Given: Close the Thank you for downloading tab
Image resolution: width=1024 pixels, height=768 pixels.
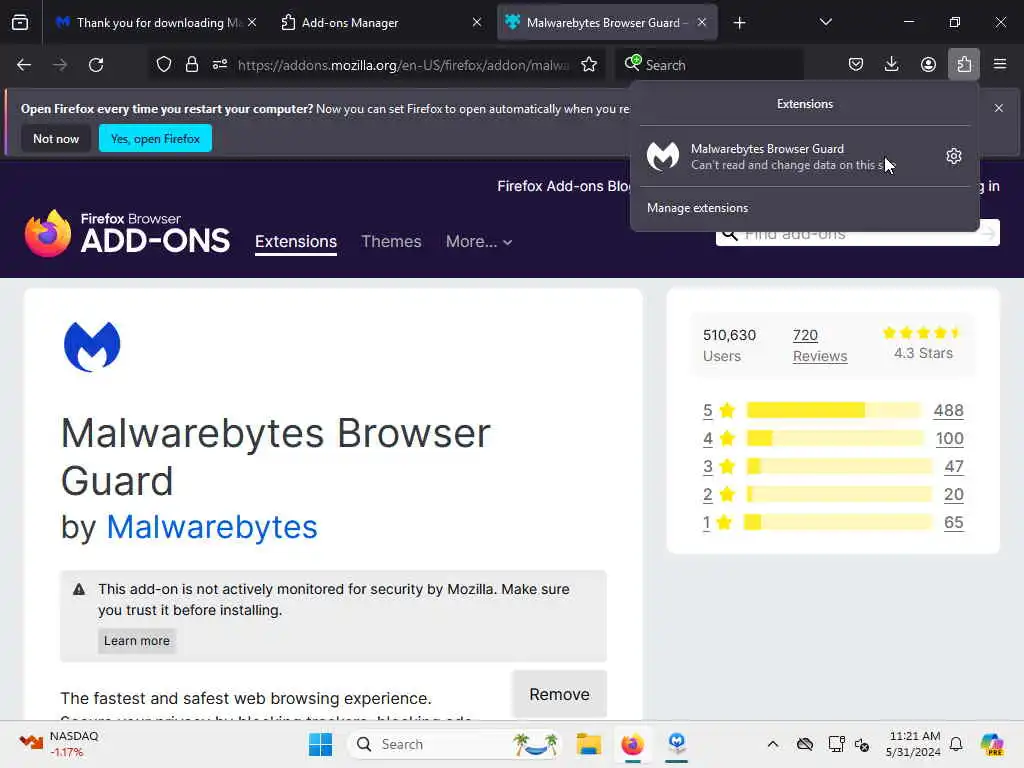Looking at the screenshot, I should coord(252,23).
